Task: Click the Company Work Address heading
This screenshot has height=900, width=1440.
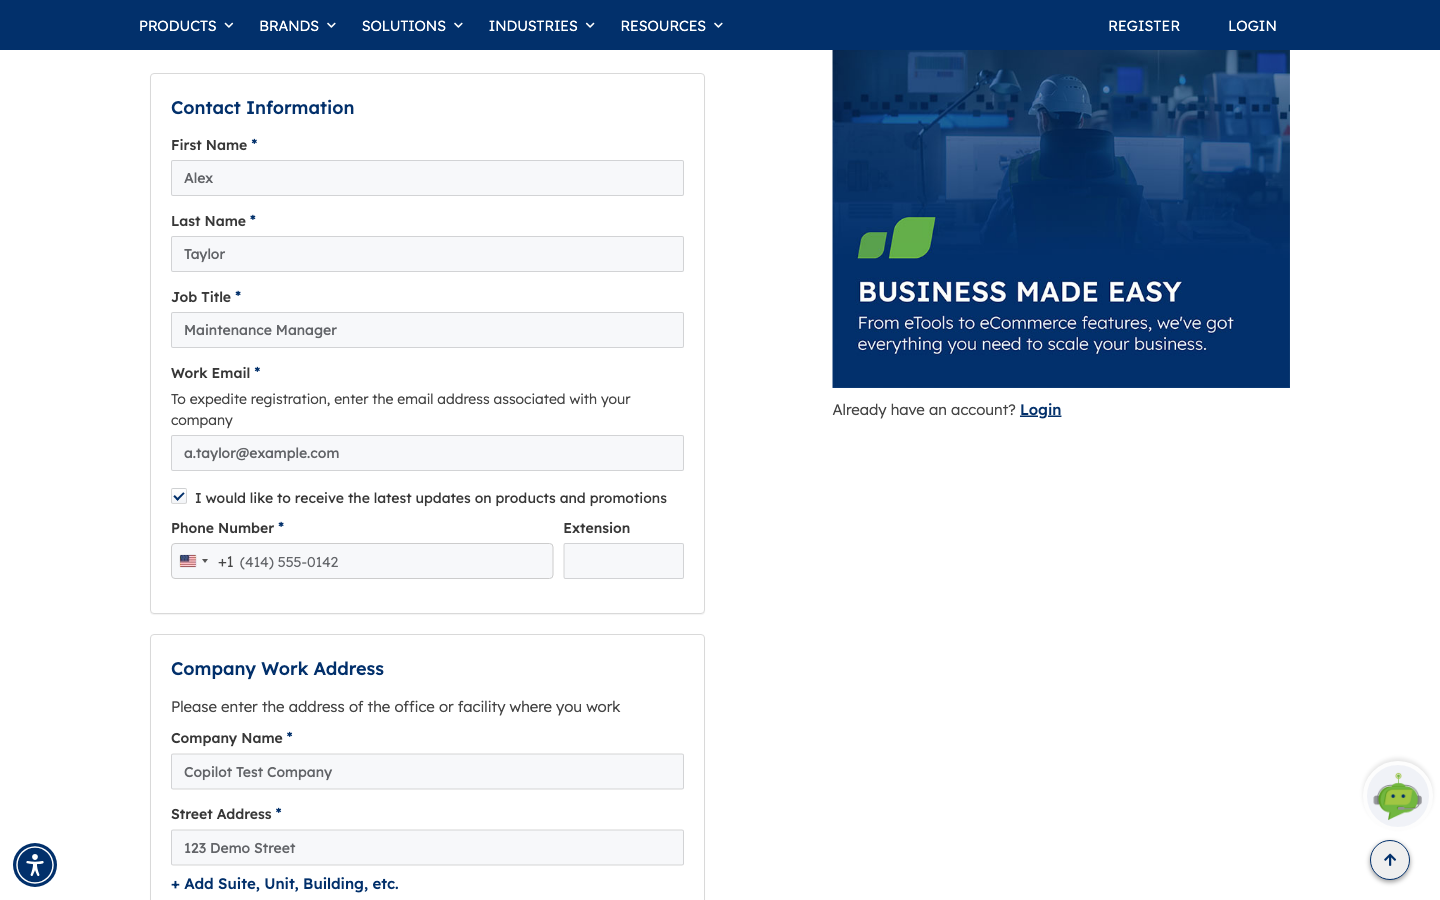Action: pyautogui.click(x=278, y=669)
